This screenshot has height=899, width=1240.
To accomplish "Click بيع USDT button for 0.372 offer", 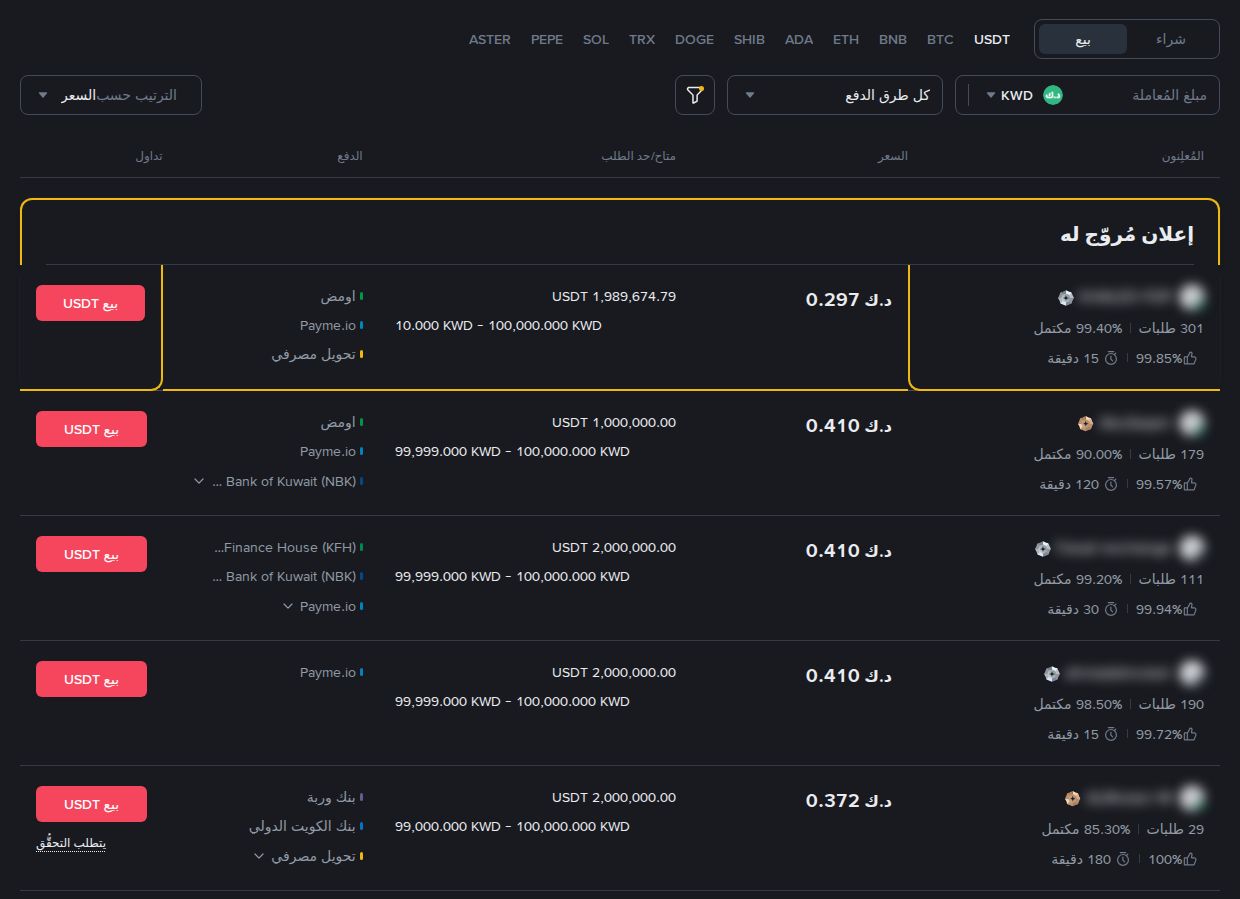I will pyautogui.click(x=91, y=804).
